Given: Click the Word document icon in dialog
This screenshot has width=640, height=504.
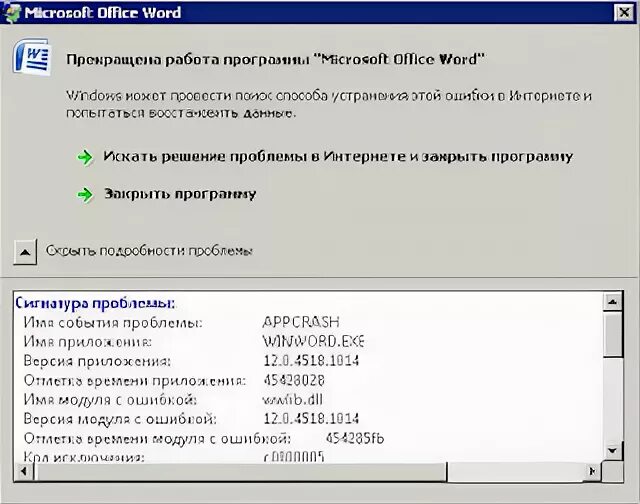Looking at the screenshot, I should (32, 57).
